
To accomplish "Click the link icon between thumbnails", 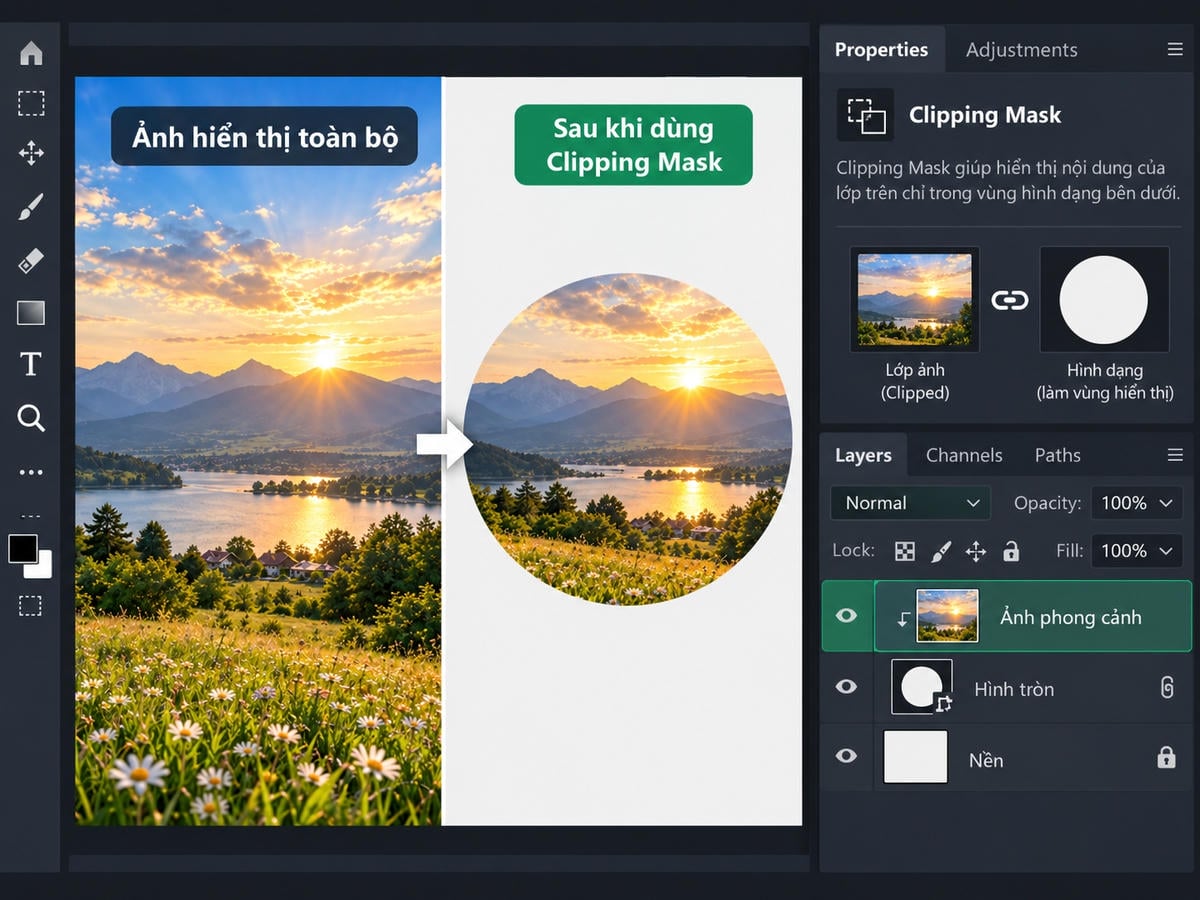I will (1009, 299).
